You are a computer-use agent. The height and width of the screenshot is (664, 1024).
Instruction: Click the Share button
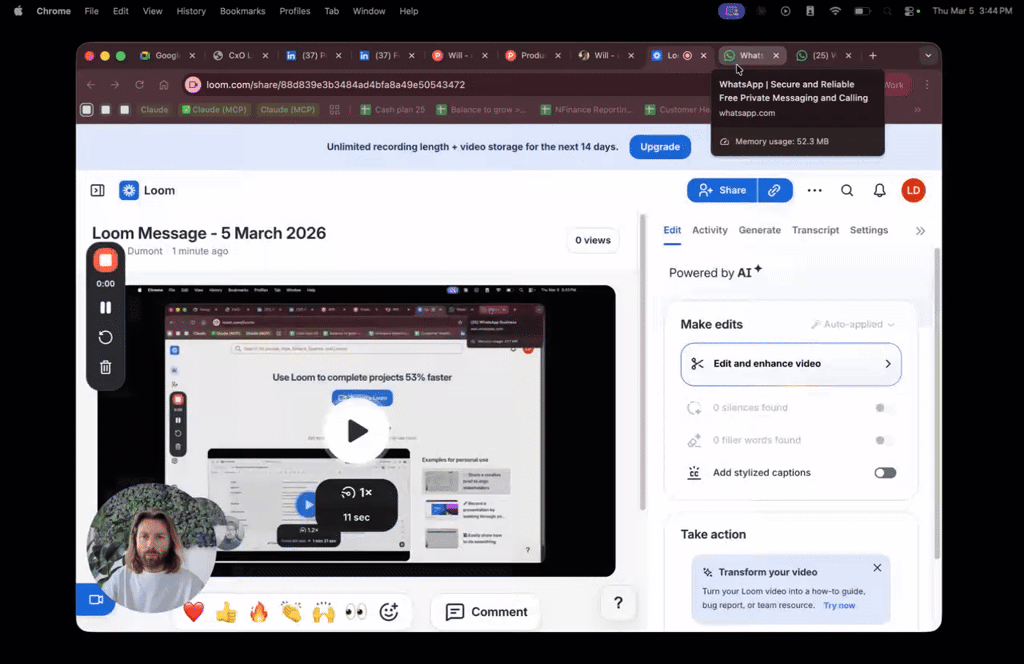click(722, 191)
